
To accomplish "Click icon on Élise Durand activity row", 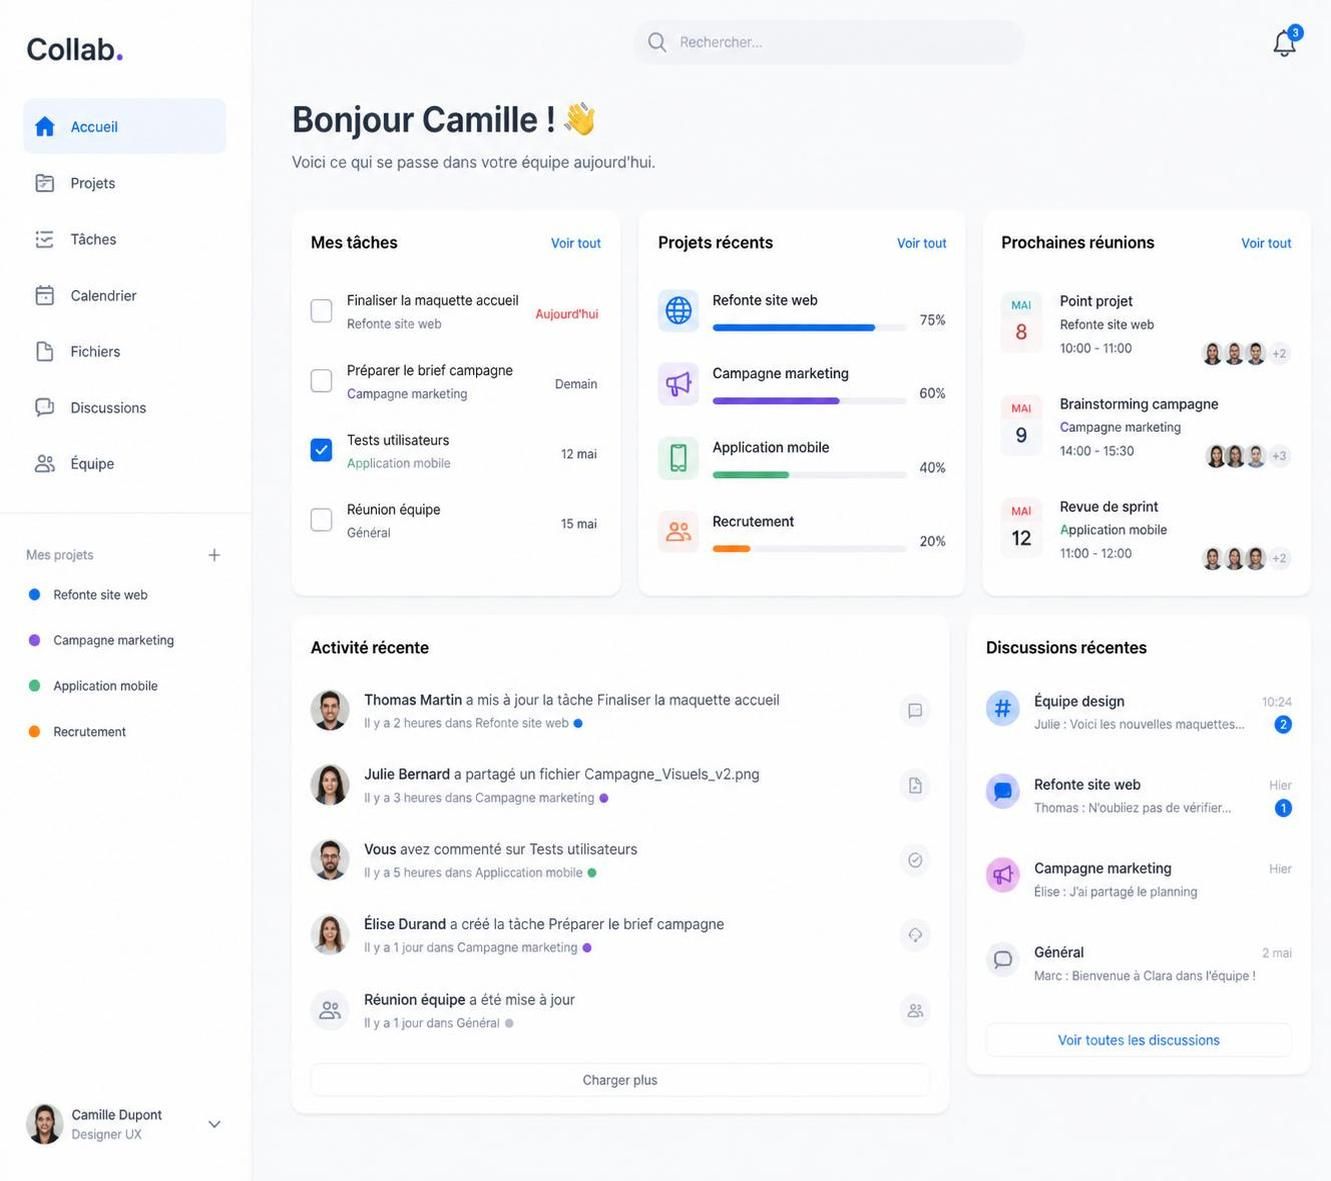I will pyautogui.click(x=914, y=935).
